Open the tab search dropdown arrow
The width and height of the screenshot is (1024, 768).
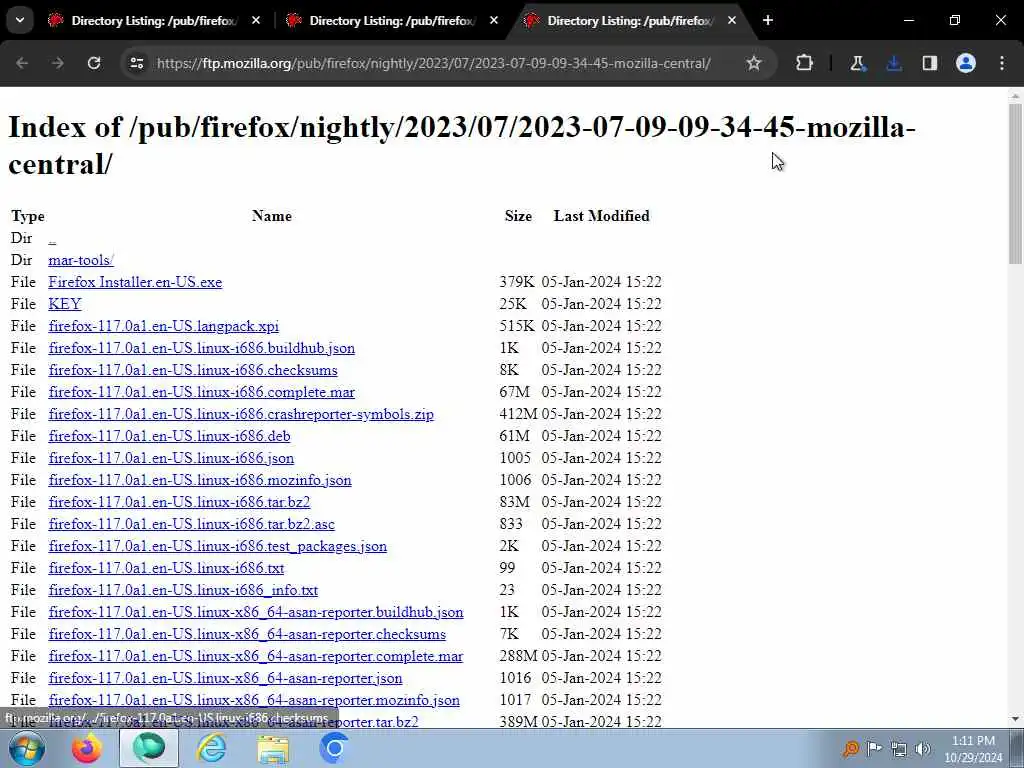point(20,20)
